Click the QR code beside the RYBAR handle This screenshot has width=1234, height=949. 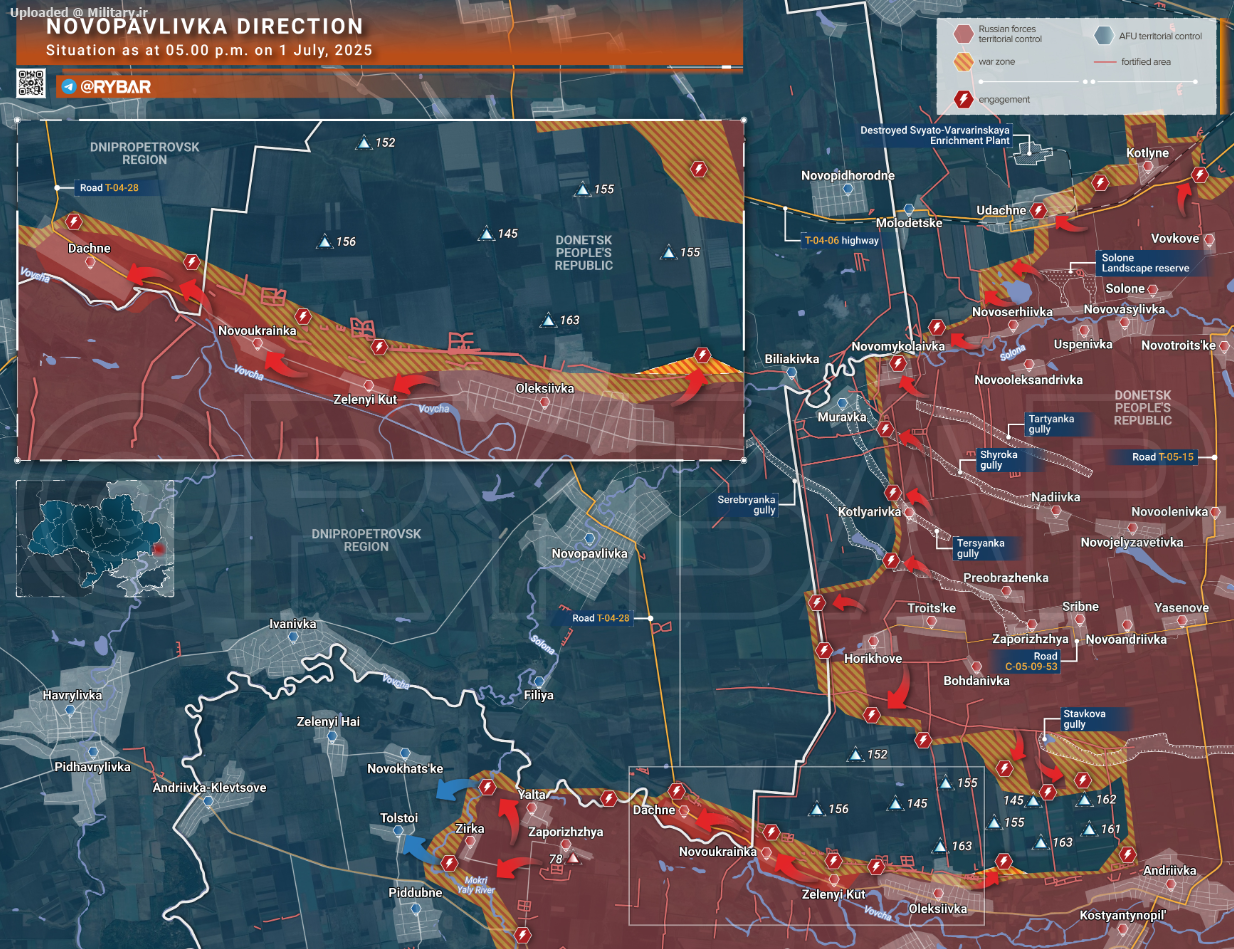31,83
